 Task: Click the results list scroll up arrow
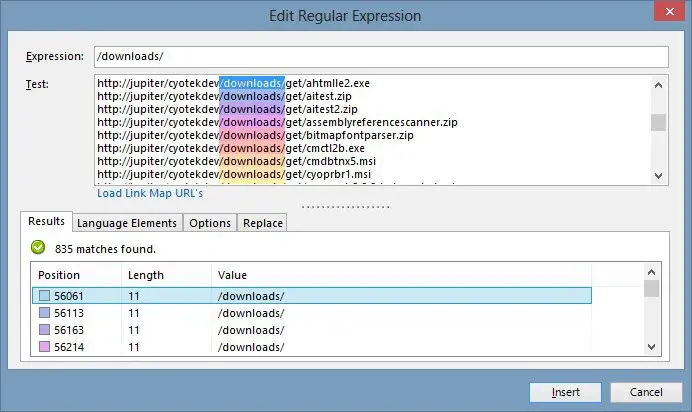(x=651, y=272)
